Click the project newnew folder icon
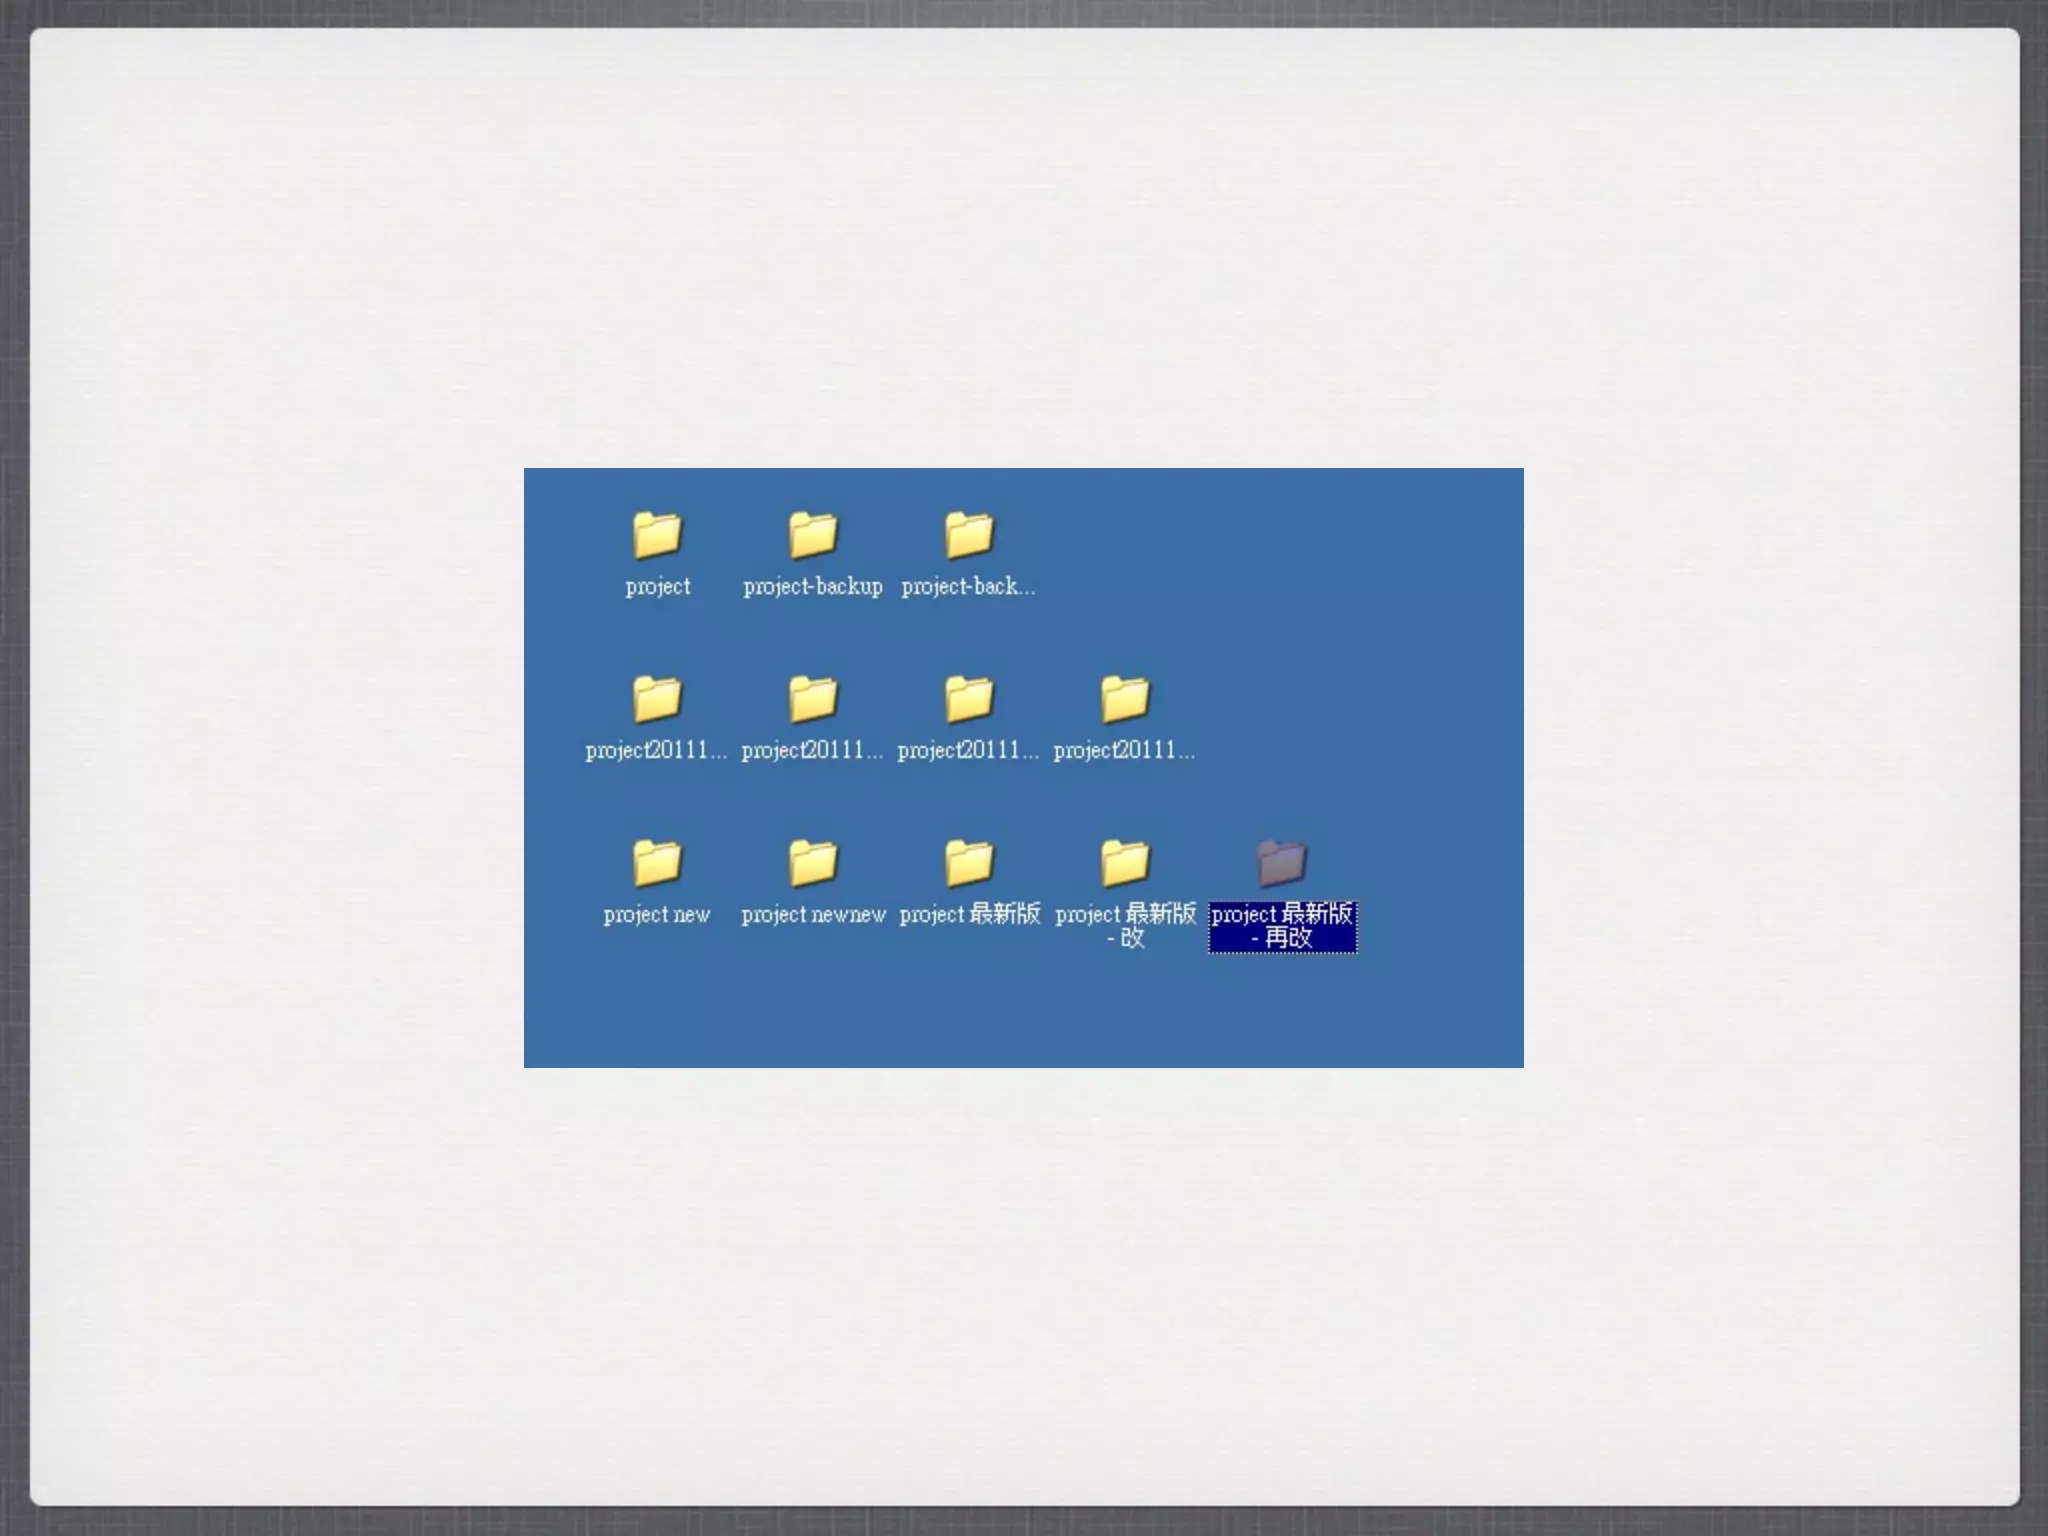The height and width of the screenshot is (1536, 2048). point(812,862)
